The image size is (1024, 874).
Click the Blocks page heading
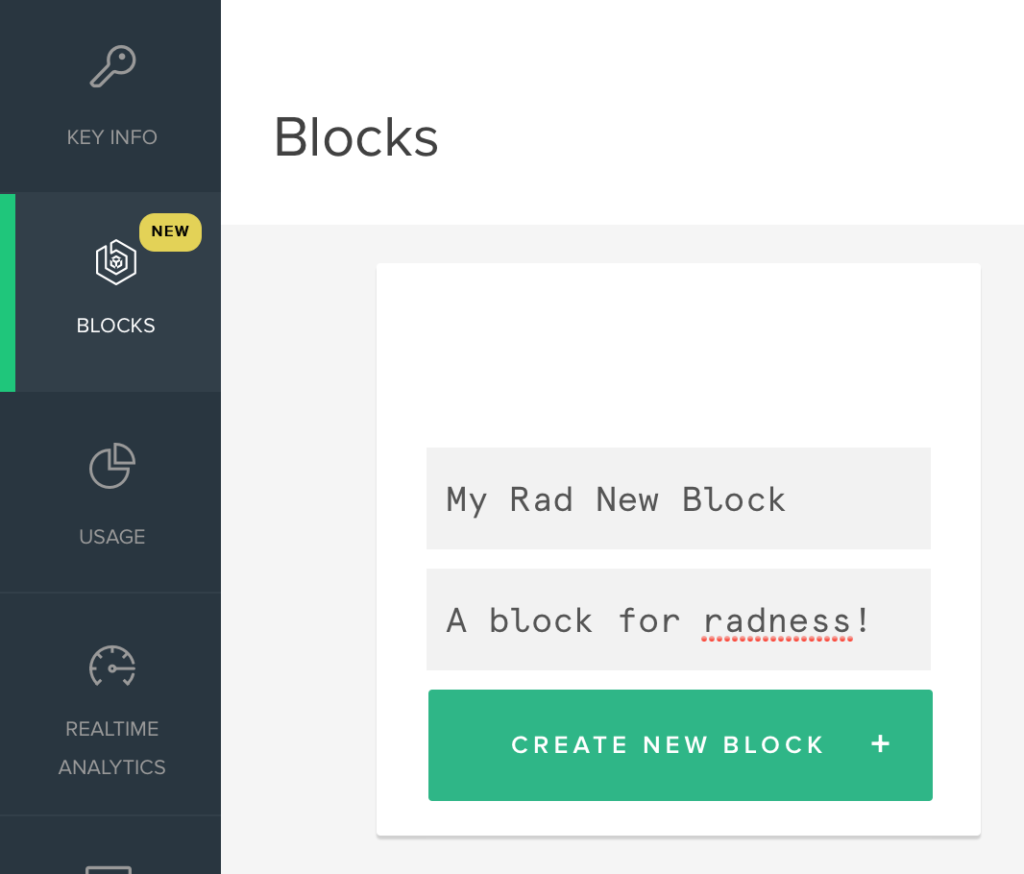(356, 138)
